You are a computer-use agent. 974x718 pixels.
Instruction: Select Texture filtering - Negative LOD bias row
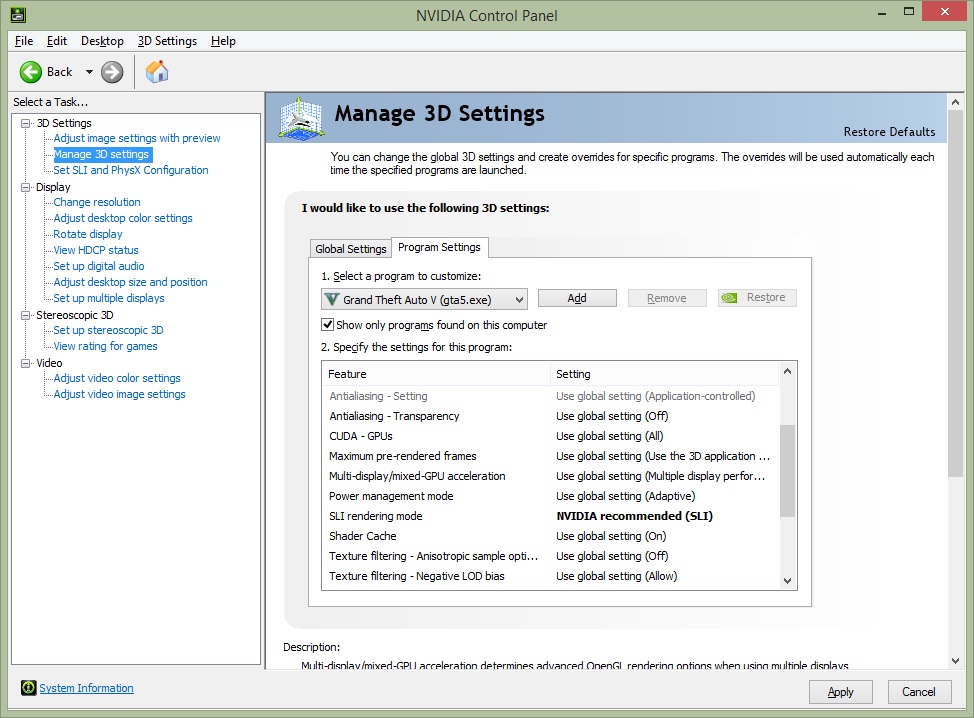550,576
